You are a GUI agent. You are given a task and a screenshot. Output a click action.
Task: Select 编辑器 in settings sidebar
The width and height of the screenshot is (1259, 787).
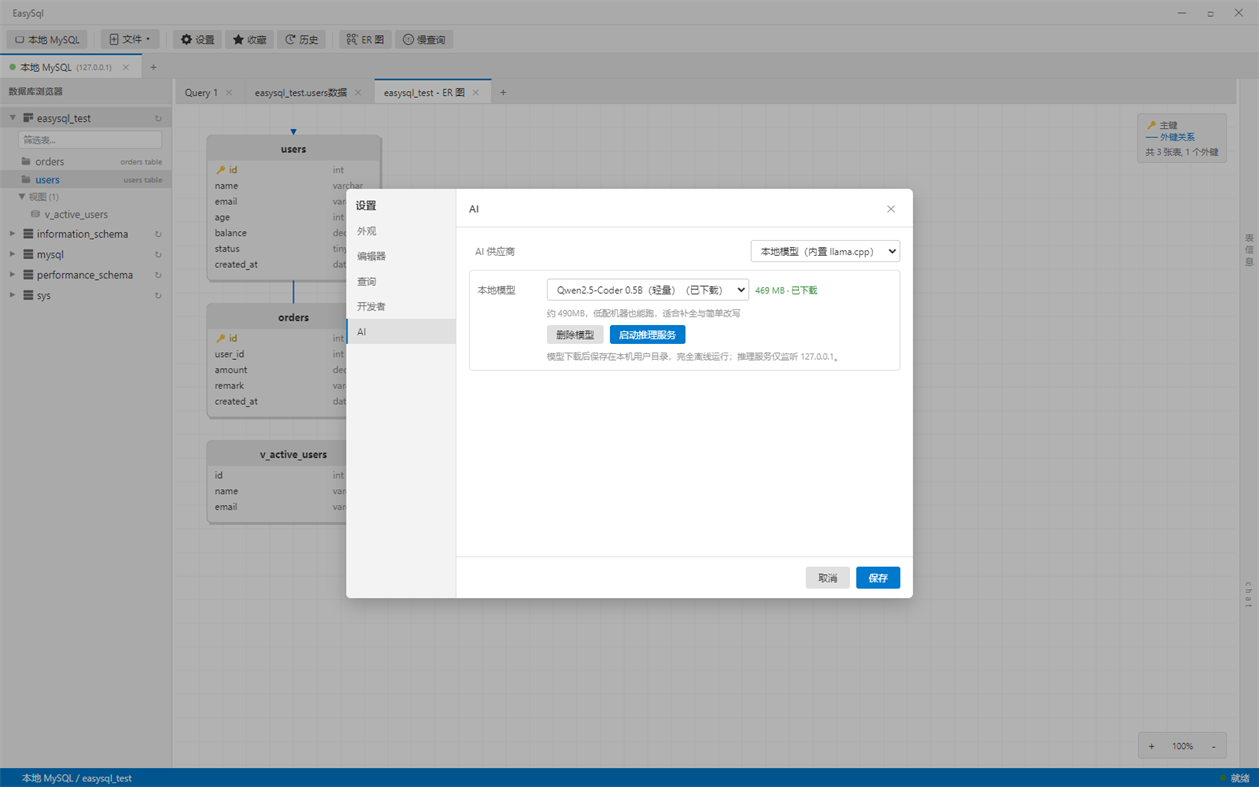click(x=401, y=256)
